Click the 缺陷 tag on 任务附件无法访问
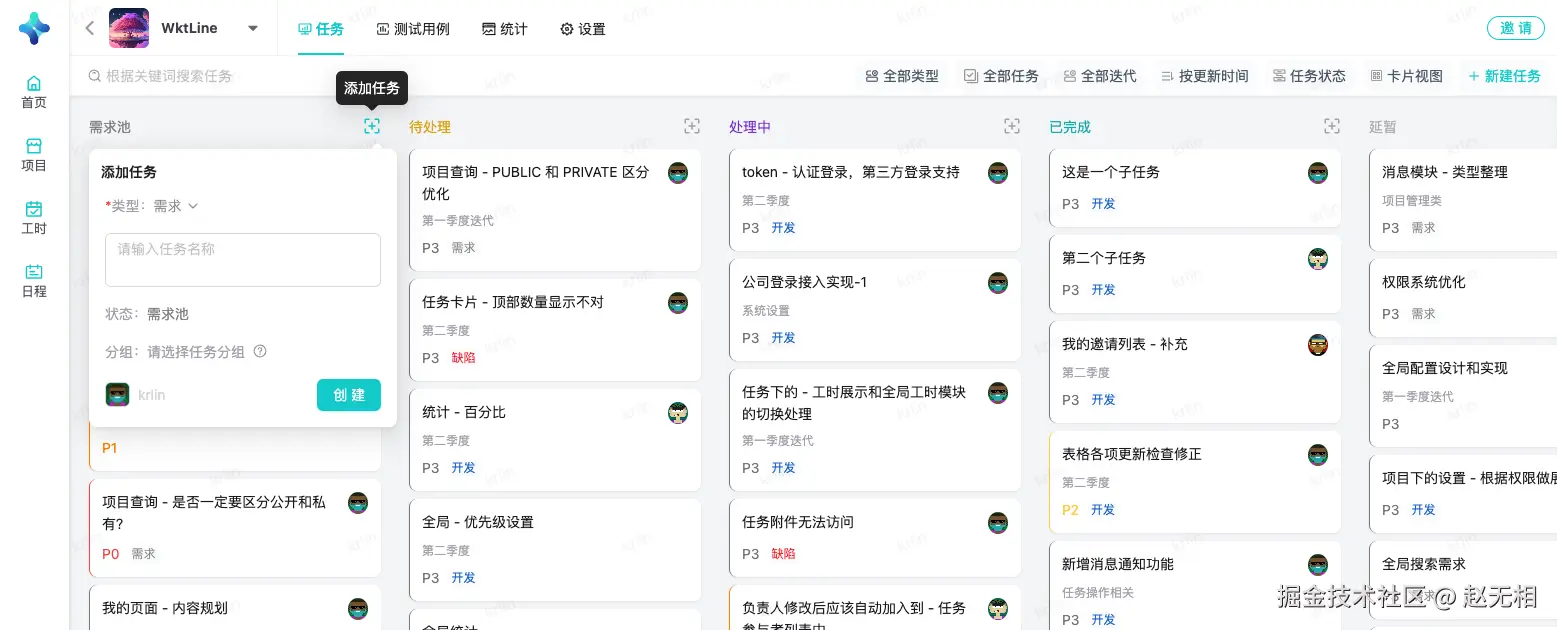1557x630 pixels. (783, 554)
